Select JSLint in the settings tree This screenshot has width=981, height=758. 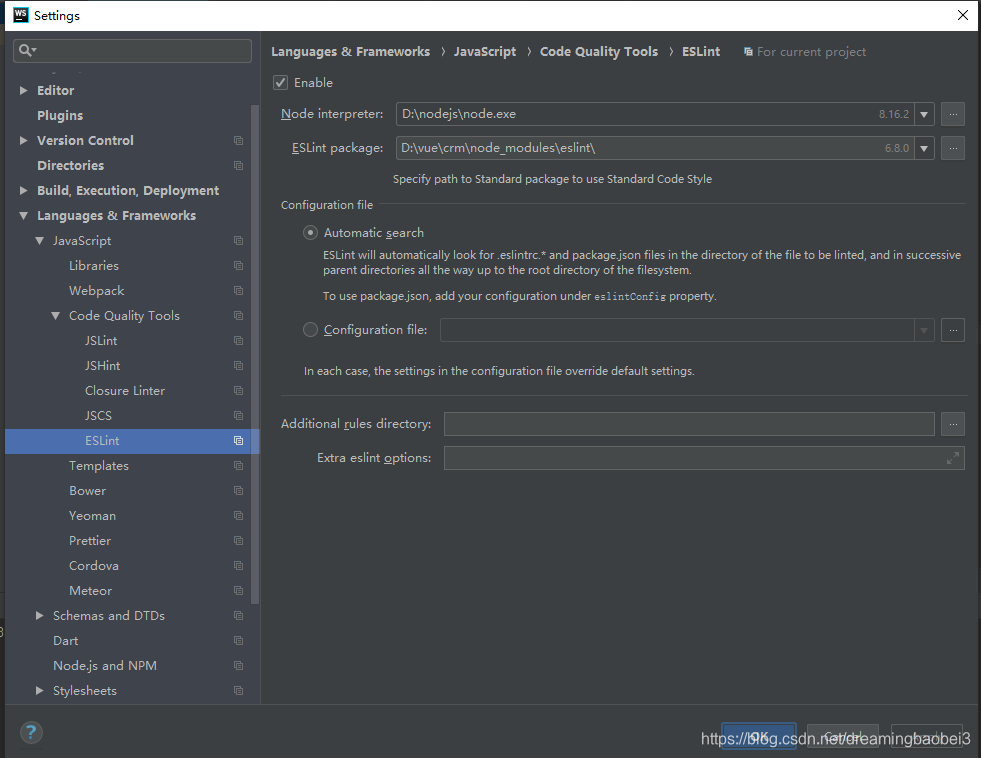click(x=101, y=340)
